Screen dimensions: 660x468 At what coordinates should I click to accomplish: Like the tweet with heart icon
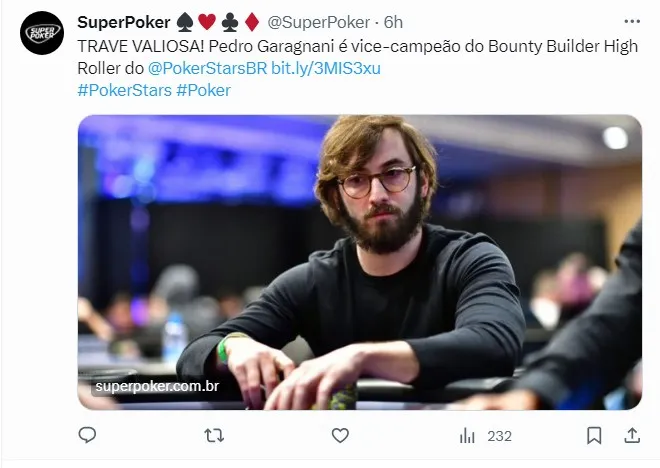(x=340, y=436)
